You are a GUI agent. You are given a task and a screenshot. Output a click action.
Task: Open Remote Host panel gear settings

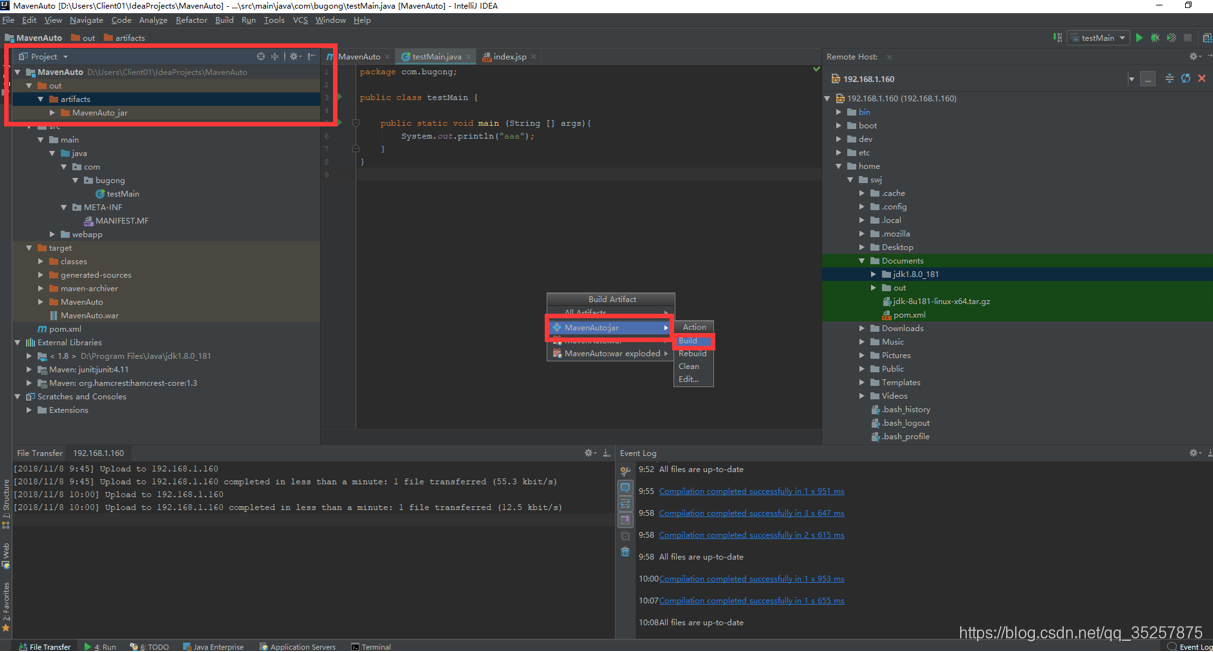coord(1194,57)
